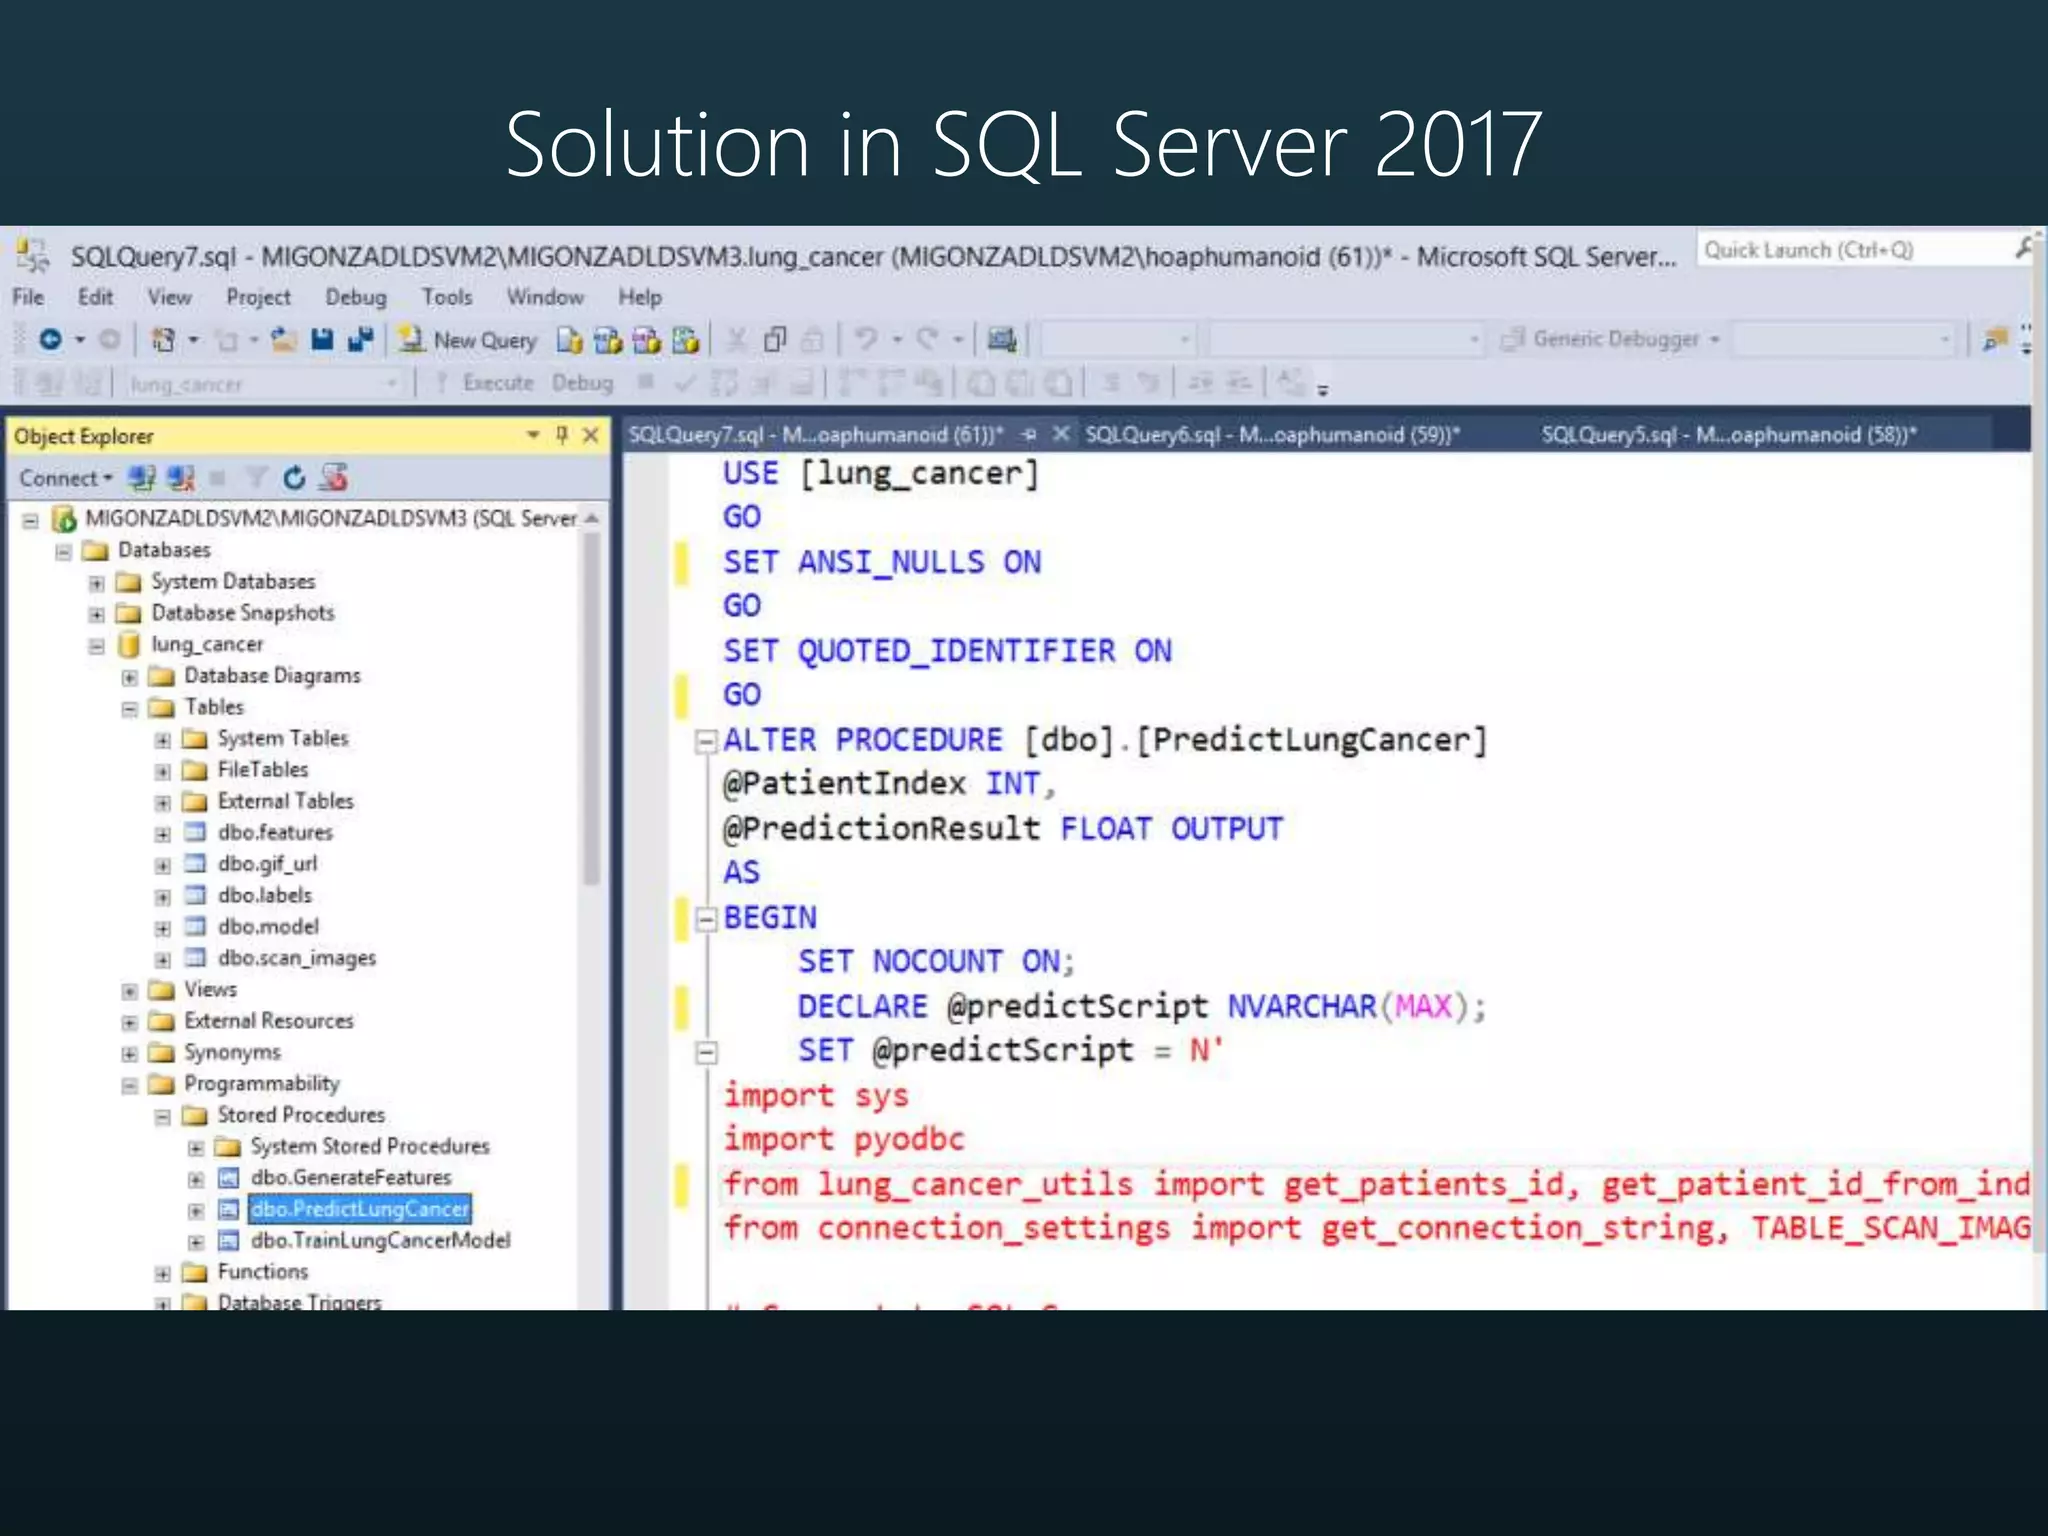
Task: Collapse the Tables folder
Action: pyautogui.click(x=129, y=709)
